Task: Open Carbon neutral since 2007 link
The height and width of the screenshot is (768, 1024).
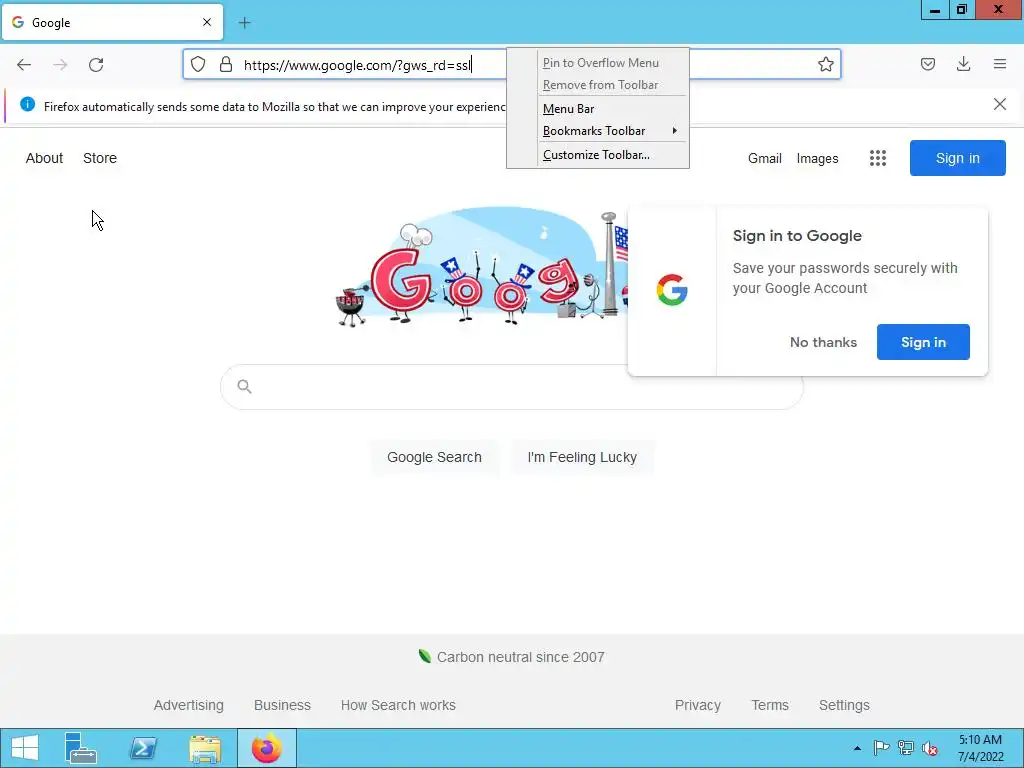Action: point(520,657)
